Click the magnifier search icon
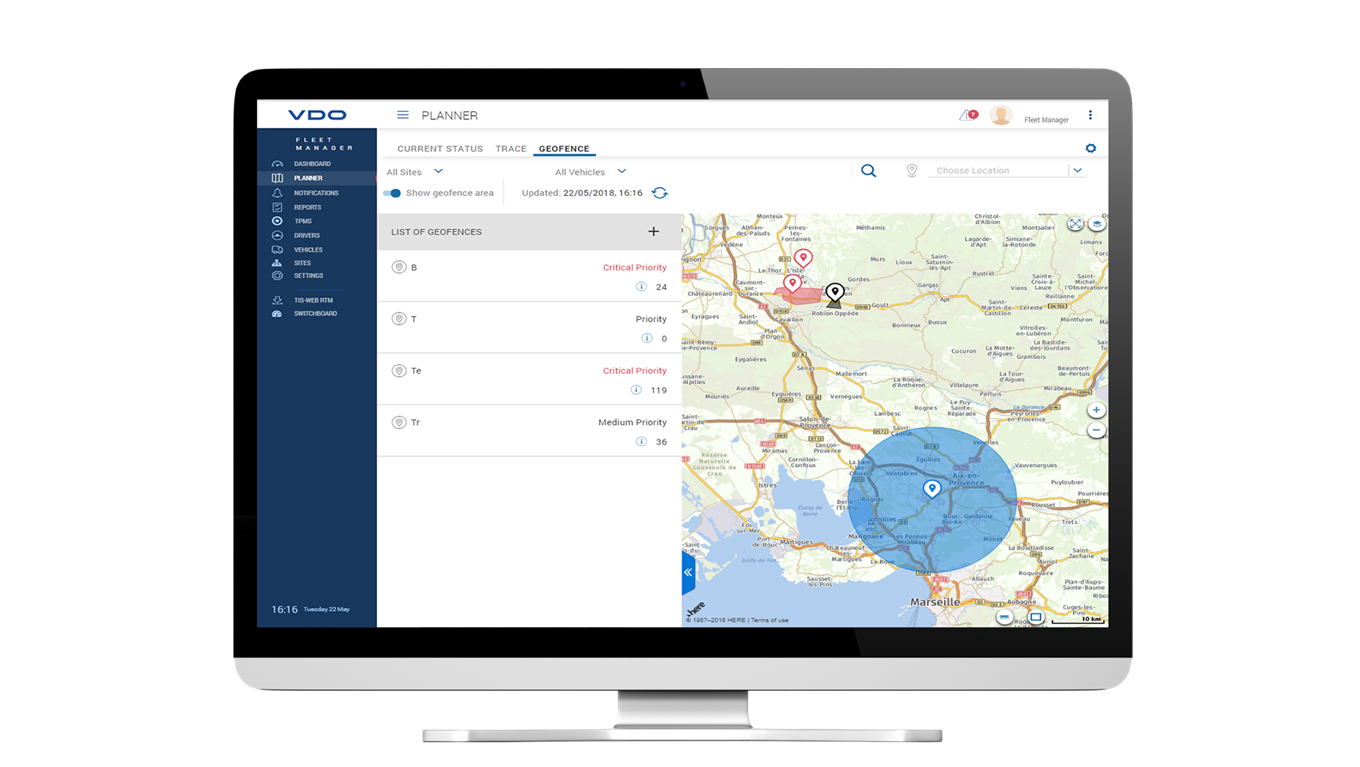 click(869, 171)
